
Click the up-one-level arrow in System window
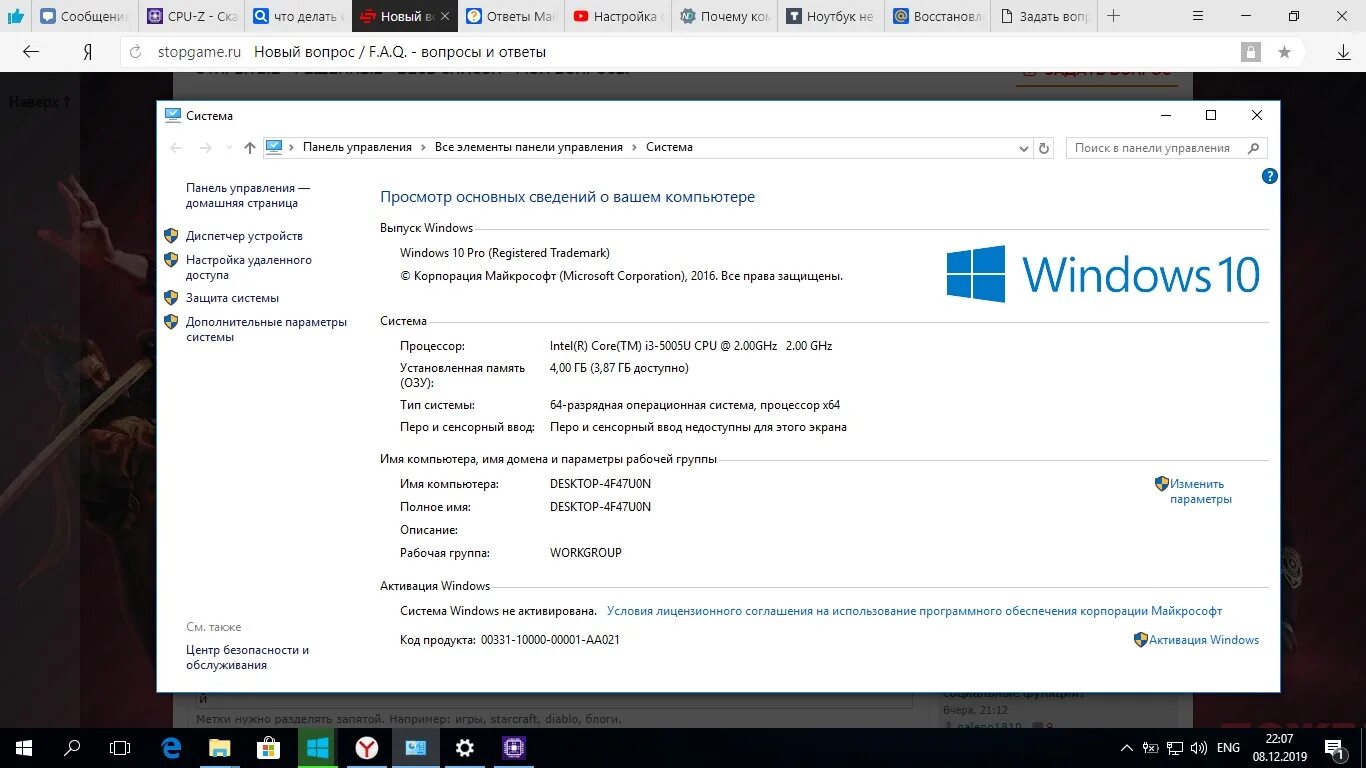(x=250, y=148)
